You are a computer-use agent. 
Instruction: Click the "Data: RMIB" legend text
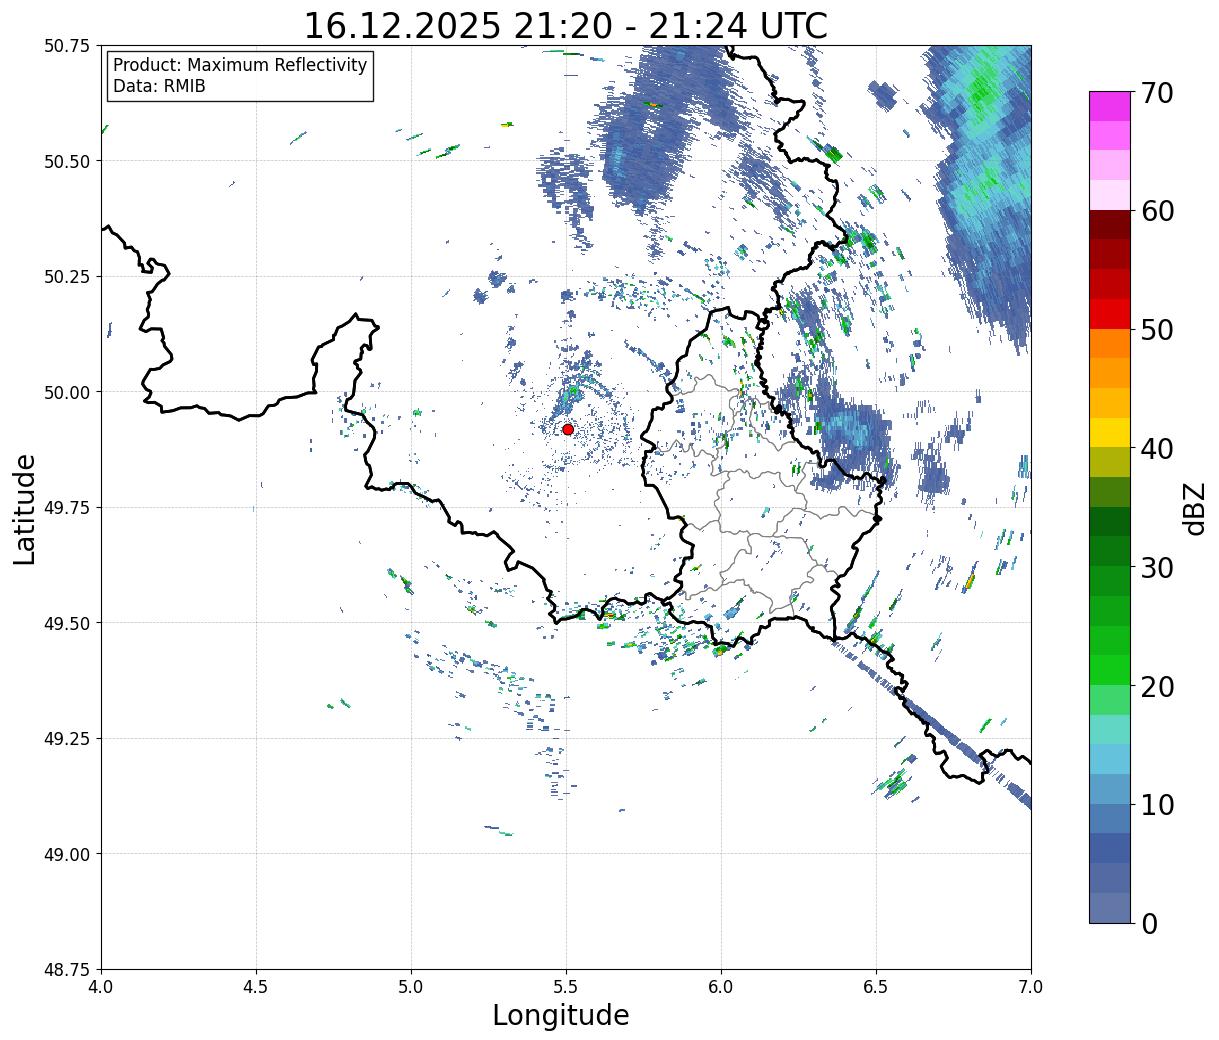[159, 86]
